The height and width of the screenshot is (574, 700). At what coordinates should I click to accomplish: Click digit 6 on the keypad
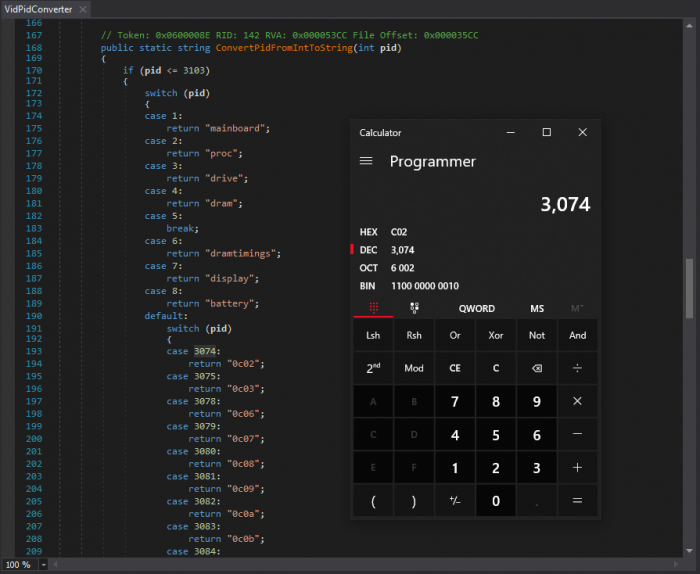click(537, 434)
